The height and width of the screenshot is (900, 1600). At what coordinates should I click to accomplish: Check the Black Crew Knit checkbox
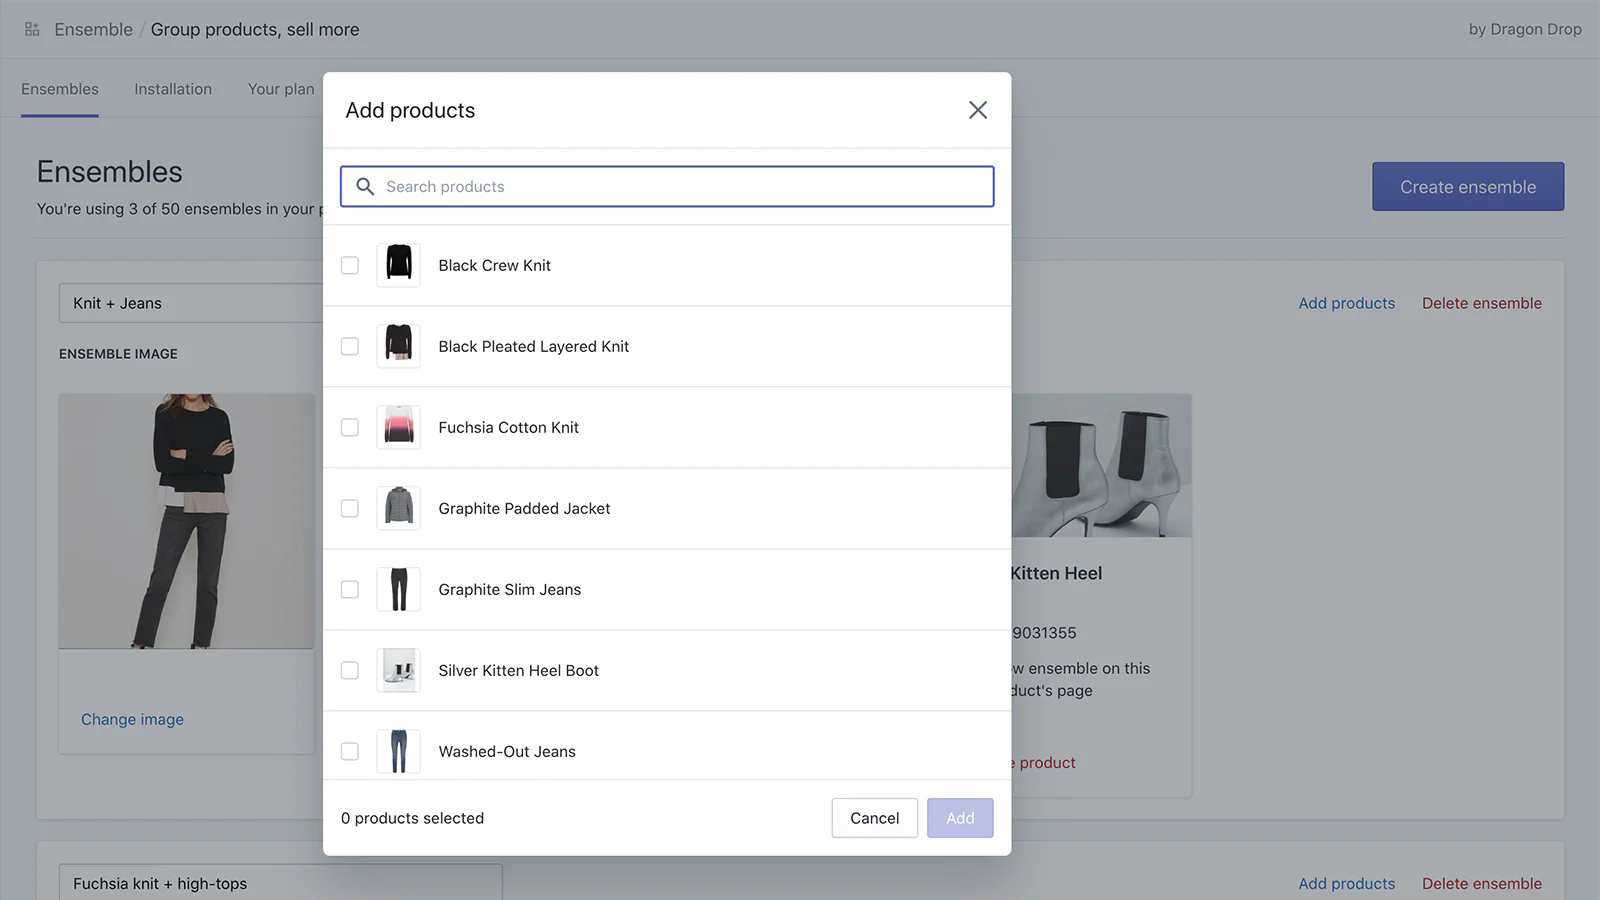[350, 265]
